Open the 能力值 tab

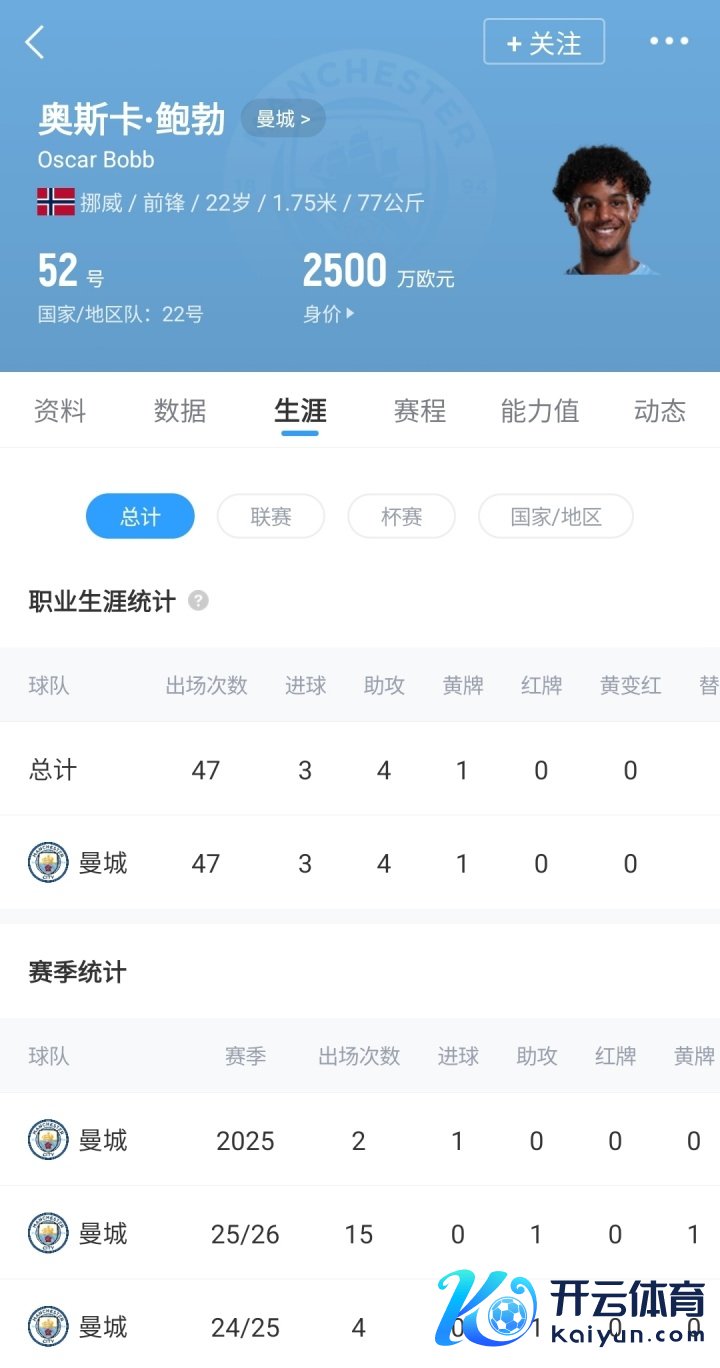(x=540, y=411)
